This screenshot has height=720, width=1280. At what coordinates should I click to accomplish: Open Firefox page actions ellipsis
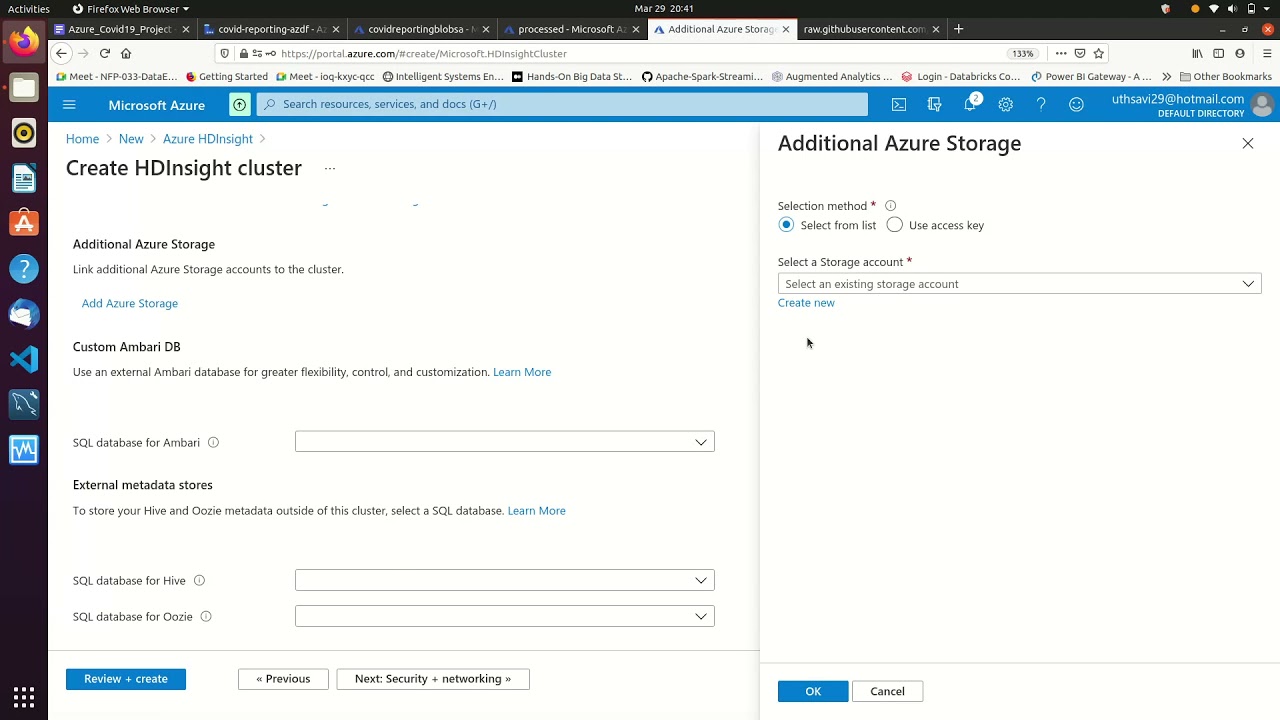point(1060,53)
